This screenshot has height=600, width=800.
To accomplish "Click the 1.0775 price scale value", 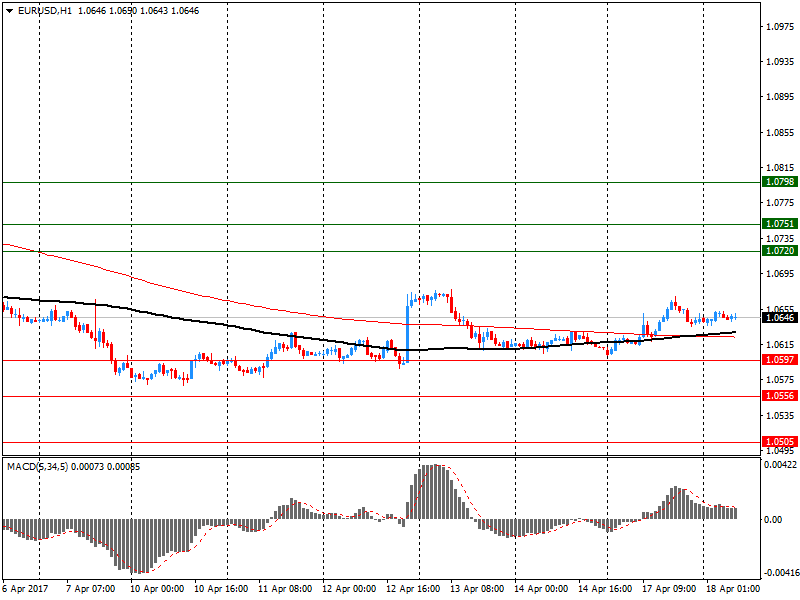I will 781,203.
